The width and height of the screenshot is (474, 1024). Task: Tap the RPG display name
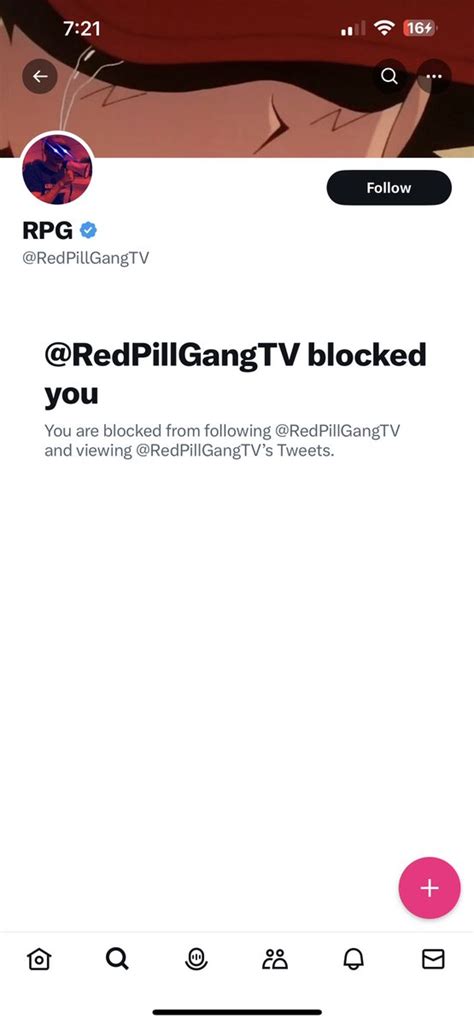[x=48, y=230]
